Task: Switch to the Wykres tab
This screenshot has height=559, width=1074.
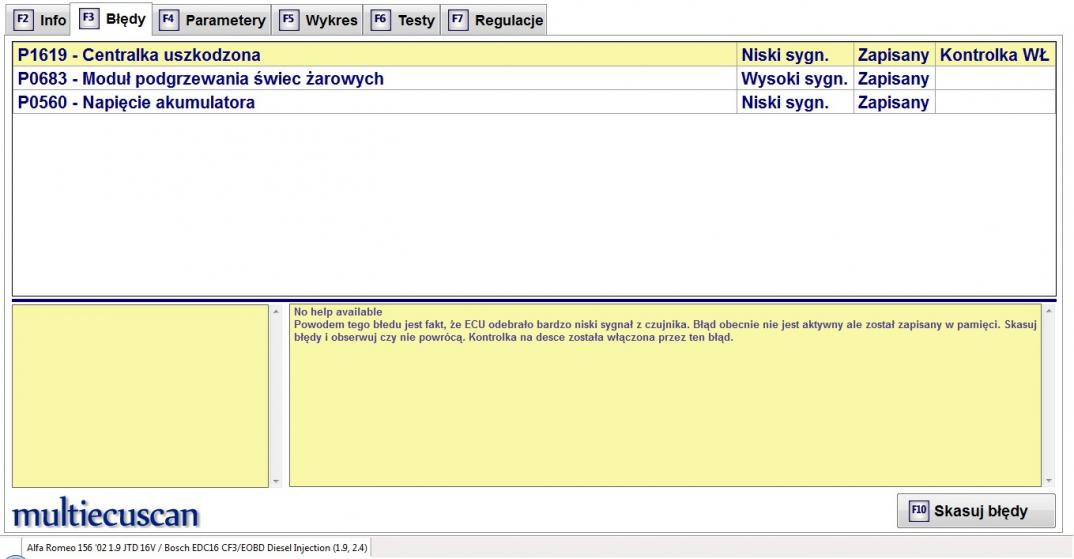Action: pos(319,20)
